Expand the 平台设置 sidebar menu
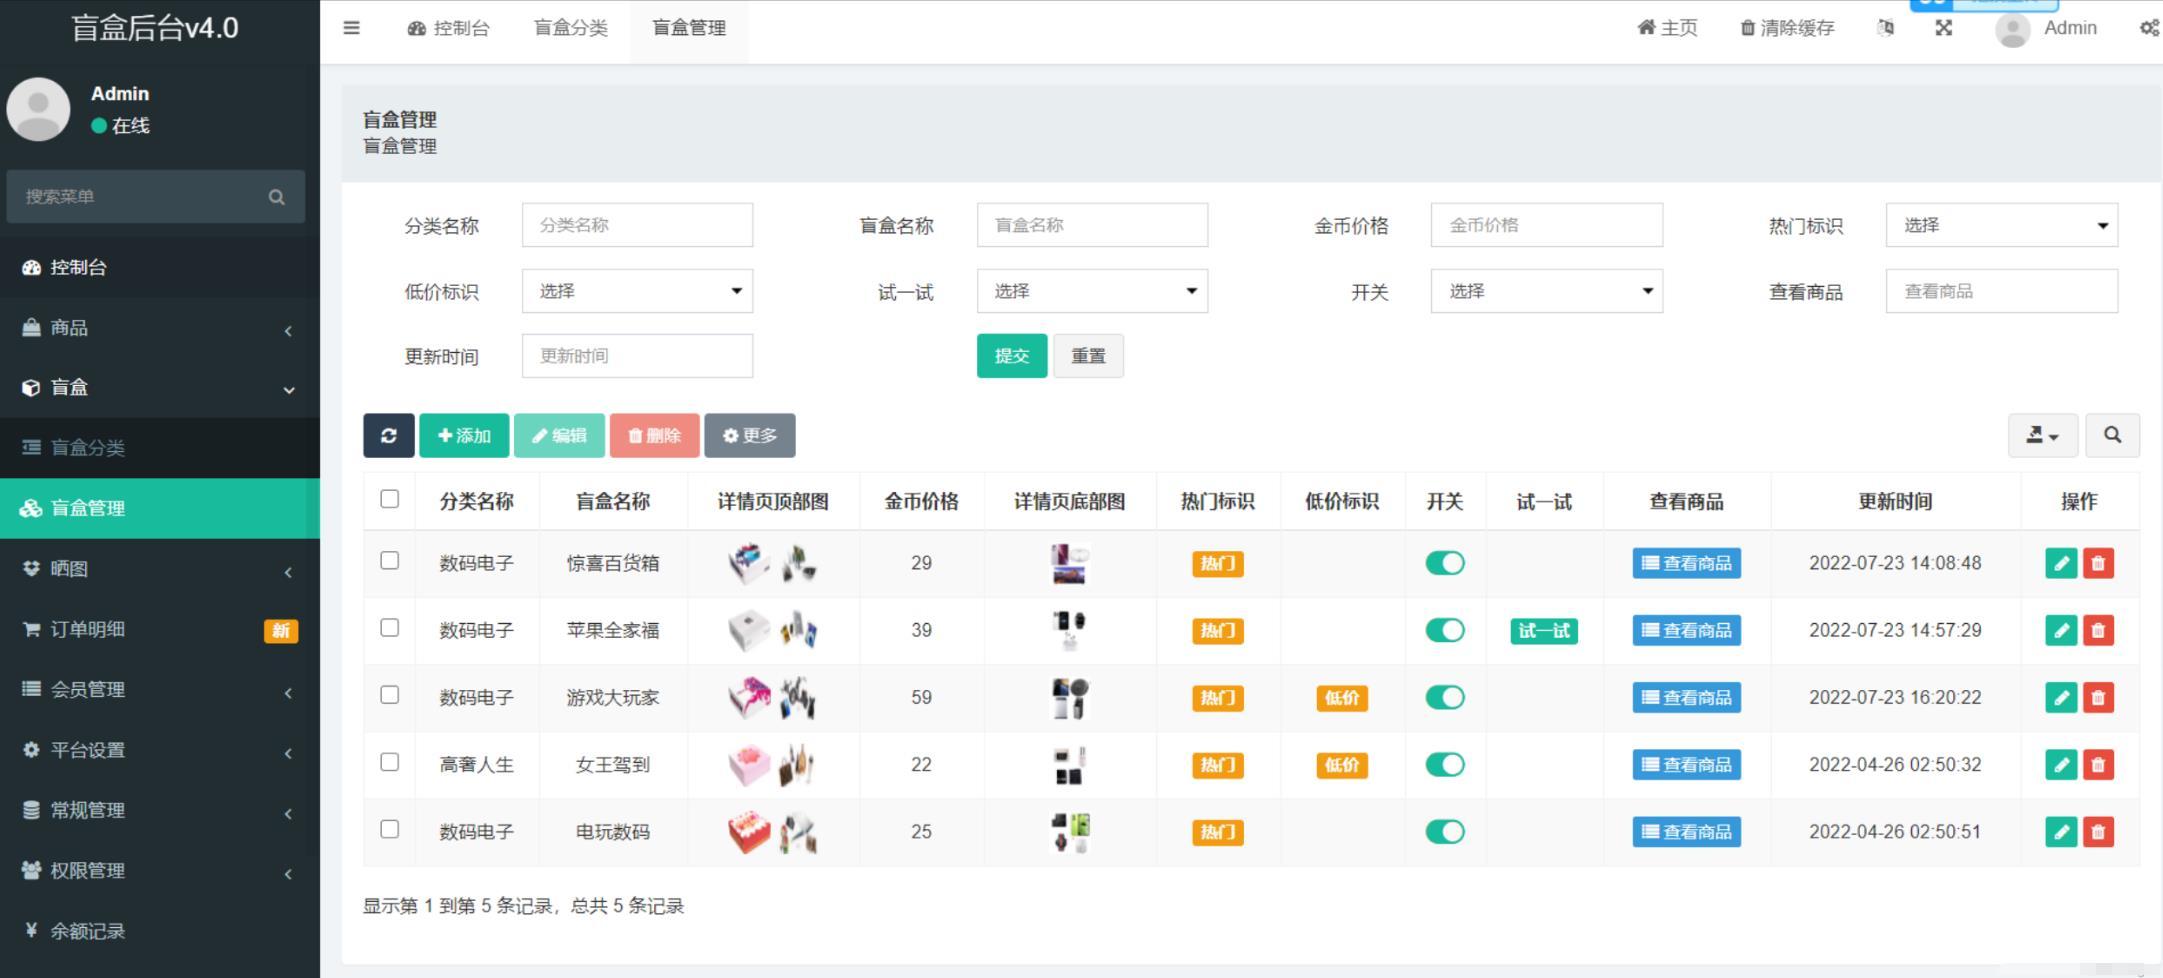This screenshot has height=978, width=2163. tap(160, 750)
